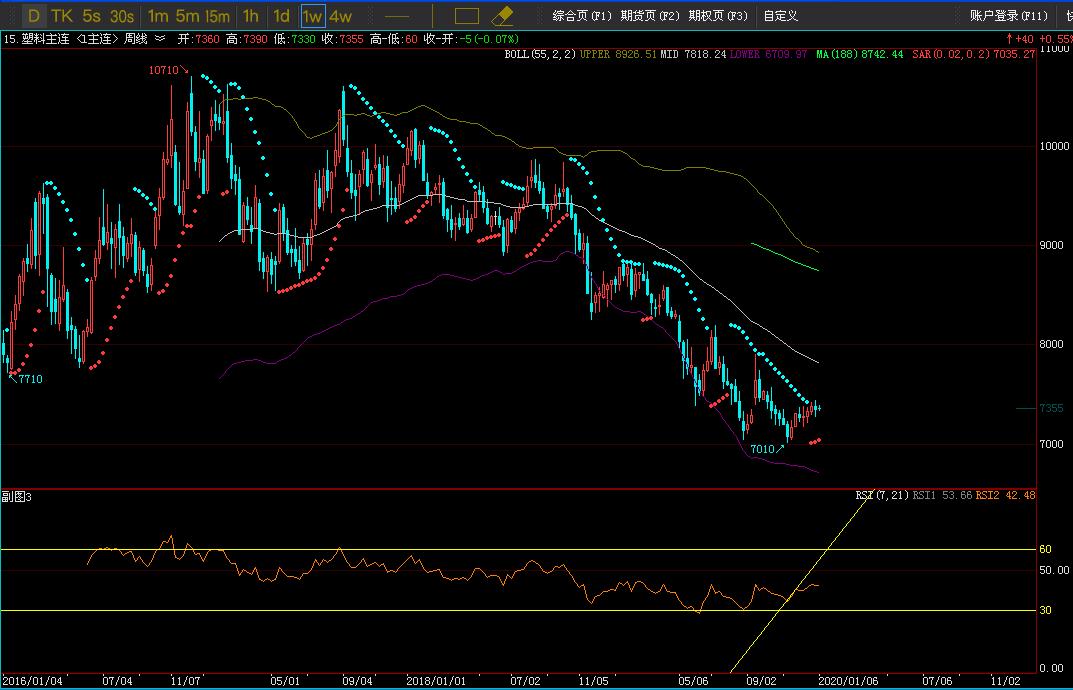This screenshot has height=690, width=1073.
Task: Open 期货页 (F2) page
Action: coord(649,16)
